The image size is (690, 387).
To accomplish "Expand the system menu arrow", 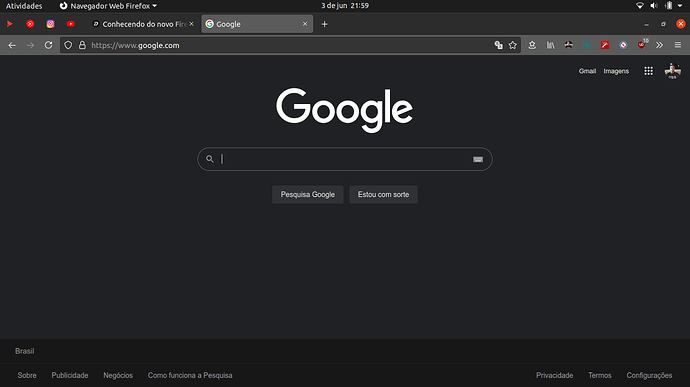I will coord(680,6).
